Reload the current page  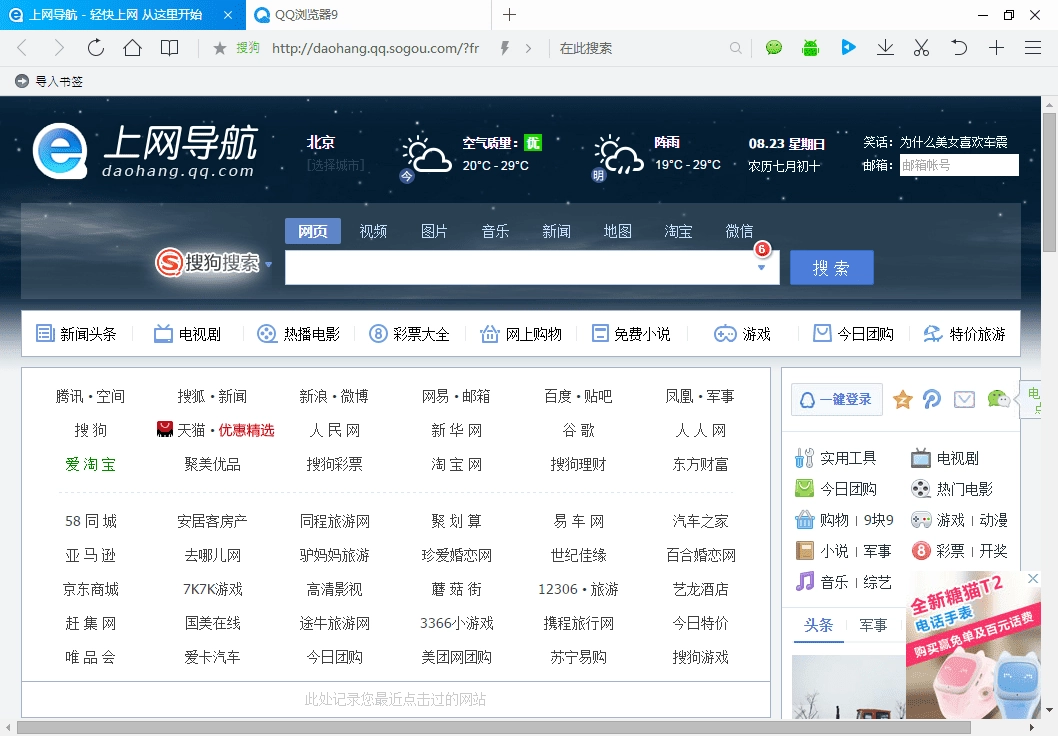click(x=96, y=48)
